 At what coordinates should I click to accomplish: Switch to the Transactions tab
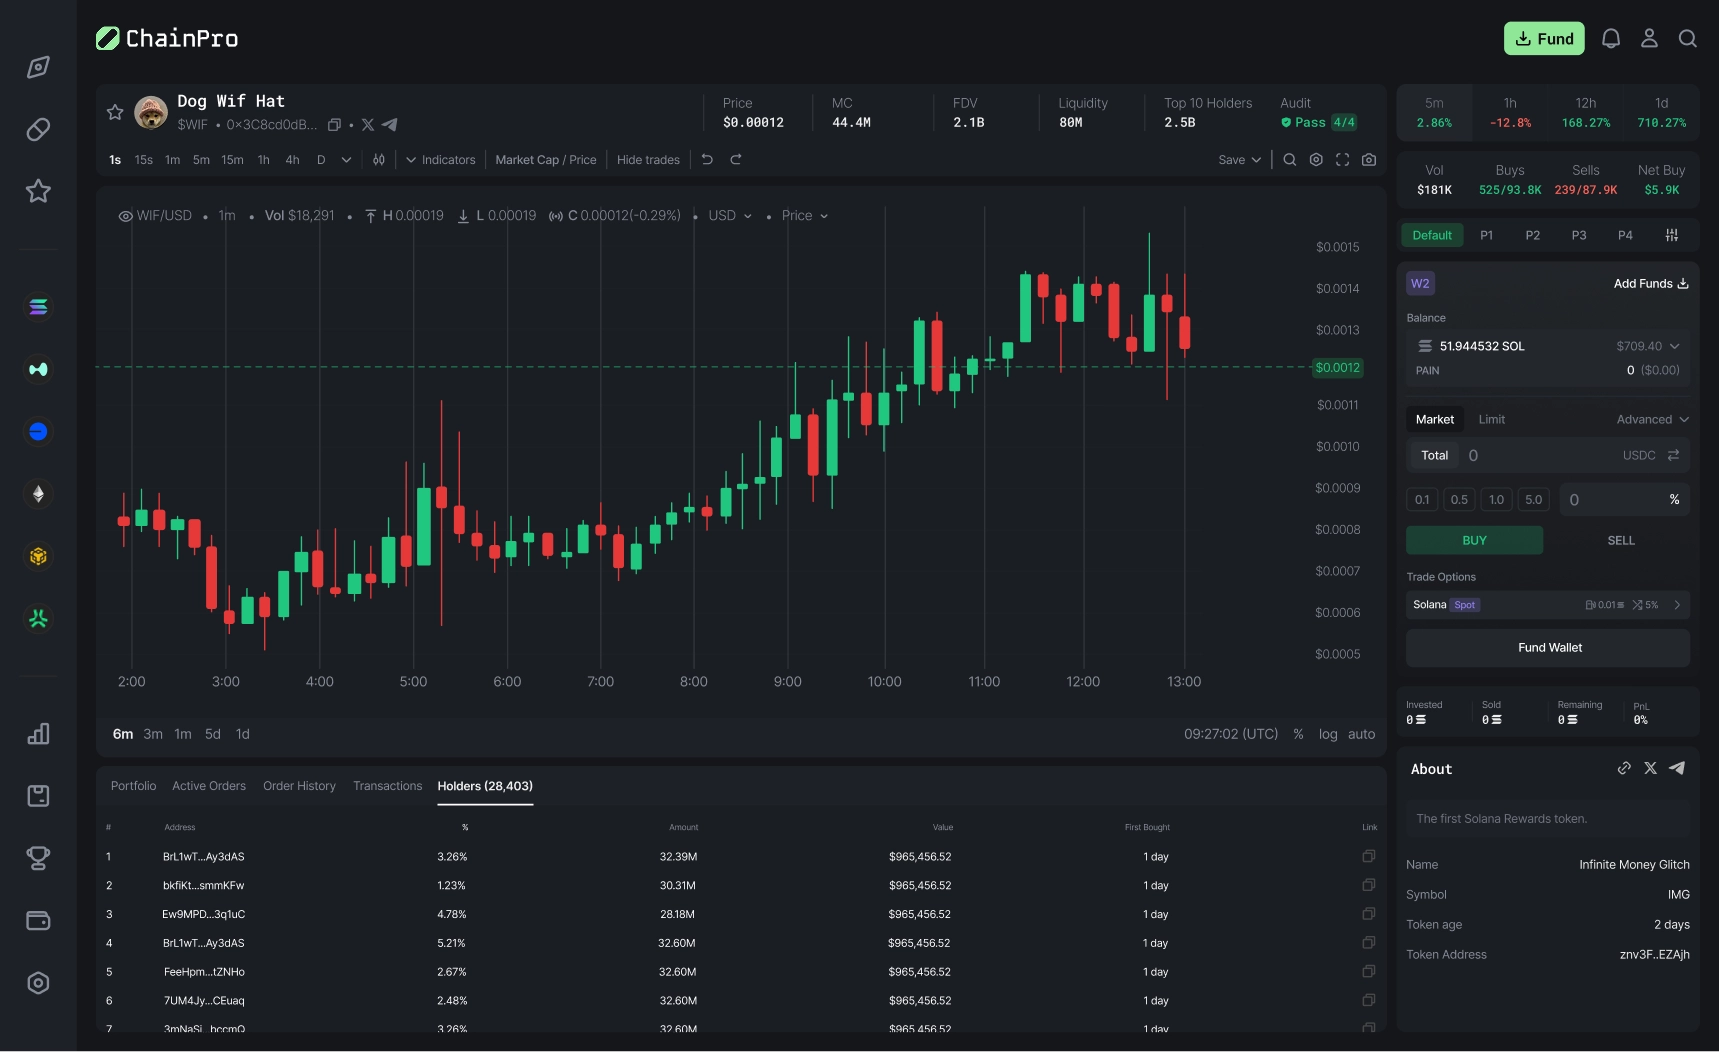(x=387, y=786)
